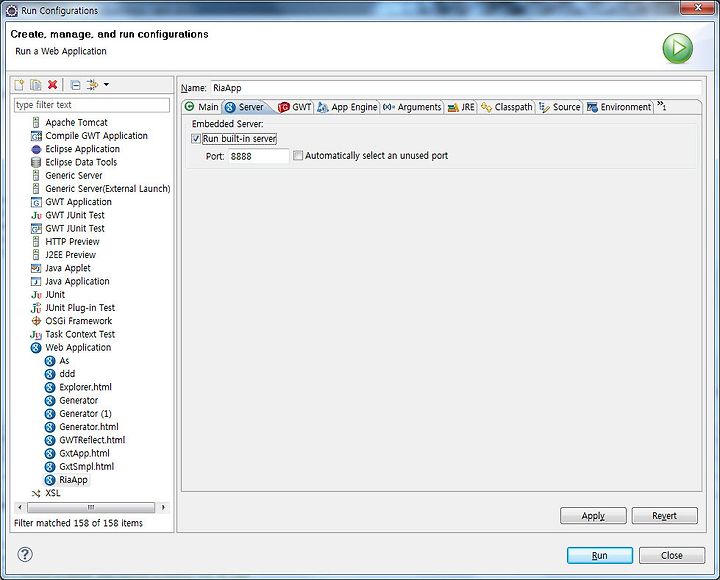Click the Java Application icon
Screen dimensions: 720x580
36,282
